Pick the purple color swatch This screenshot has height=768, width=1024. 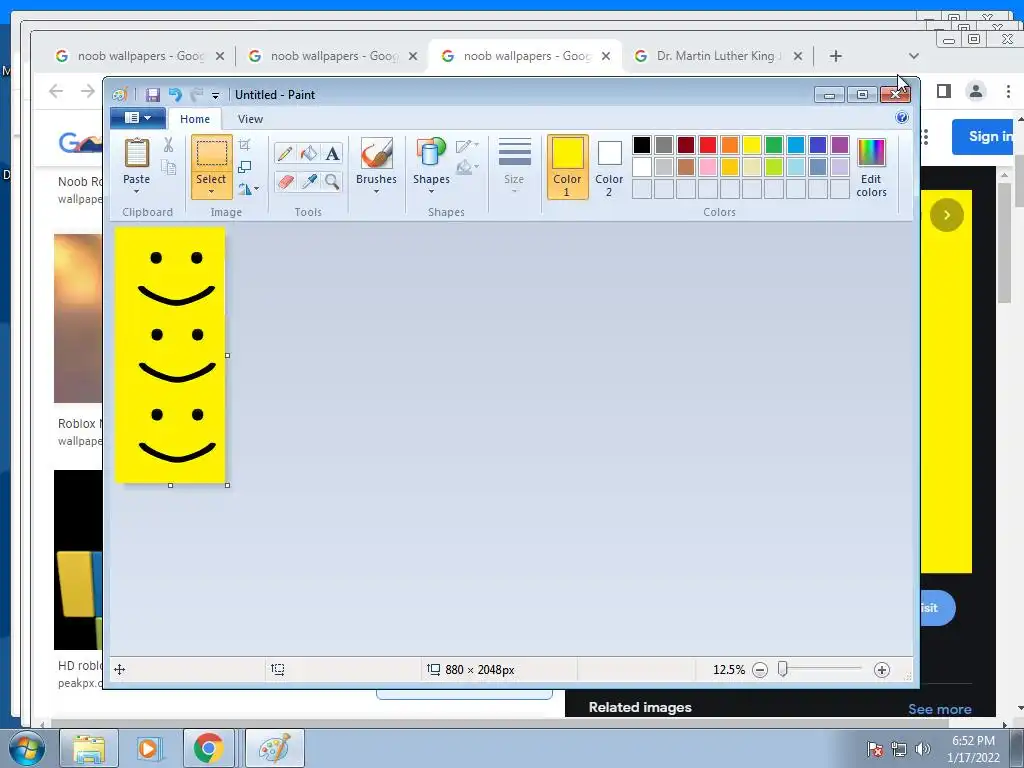(839, 145)
